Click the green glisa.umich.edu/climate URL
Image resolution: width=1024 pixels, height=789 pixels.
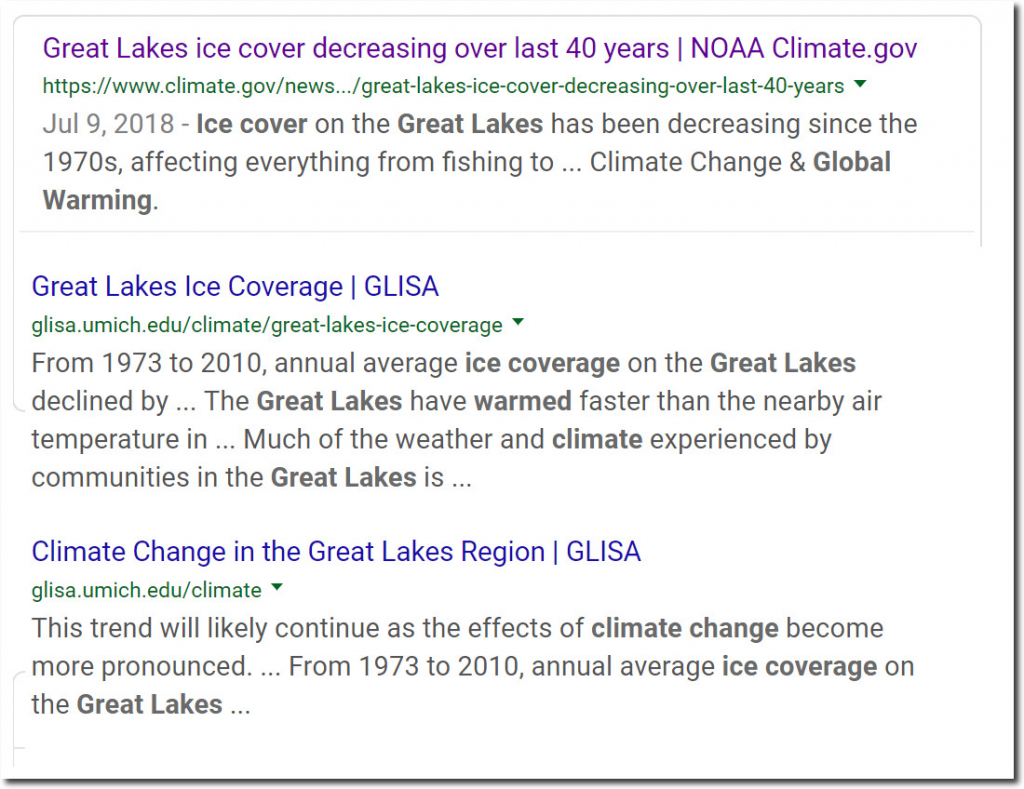[x=146, y=589]
